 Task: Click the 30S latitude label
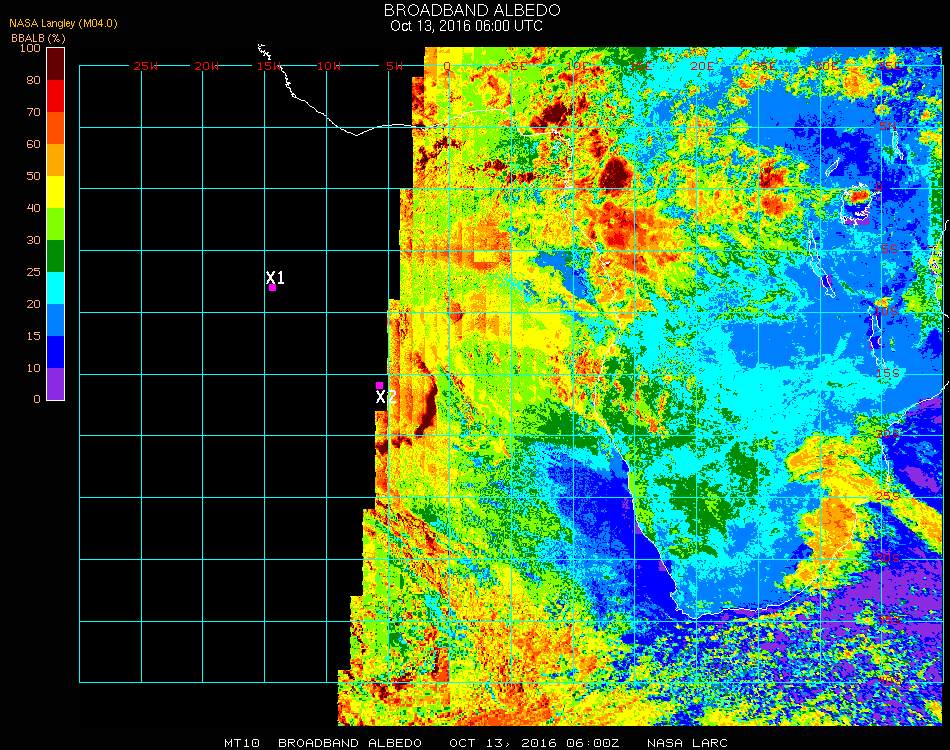pyautogui.click(x=888, y=558)
